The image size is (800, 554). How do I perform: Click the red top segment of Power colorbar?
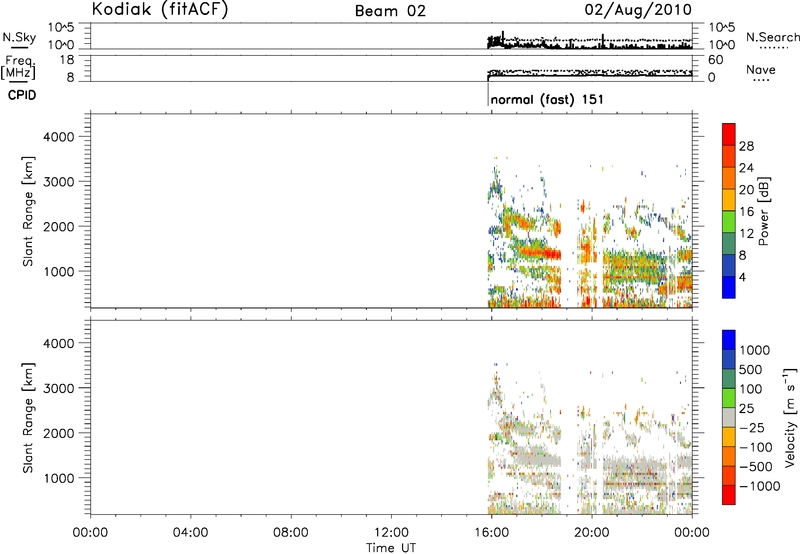coord(729,134)
